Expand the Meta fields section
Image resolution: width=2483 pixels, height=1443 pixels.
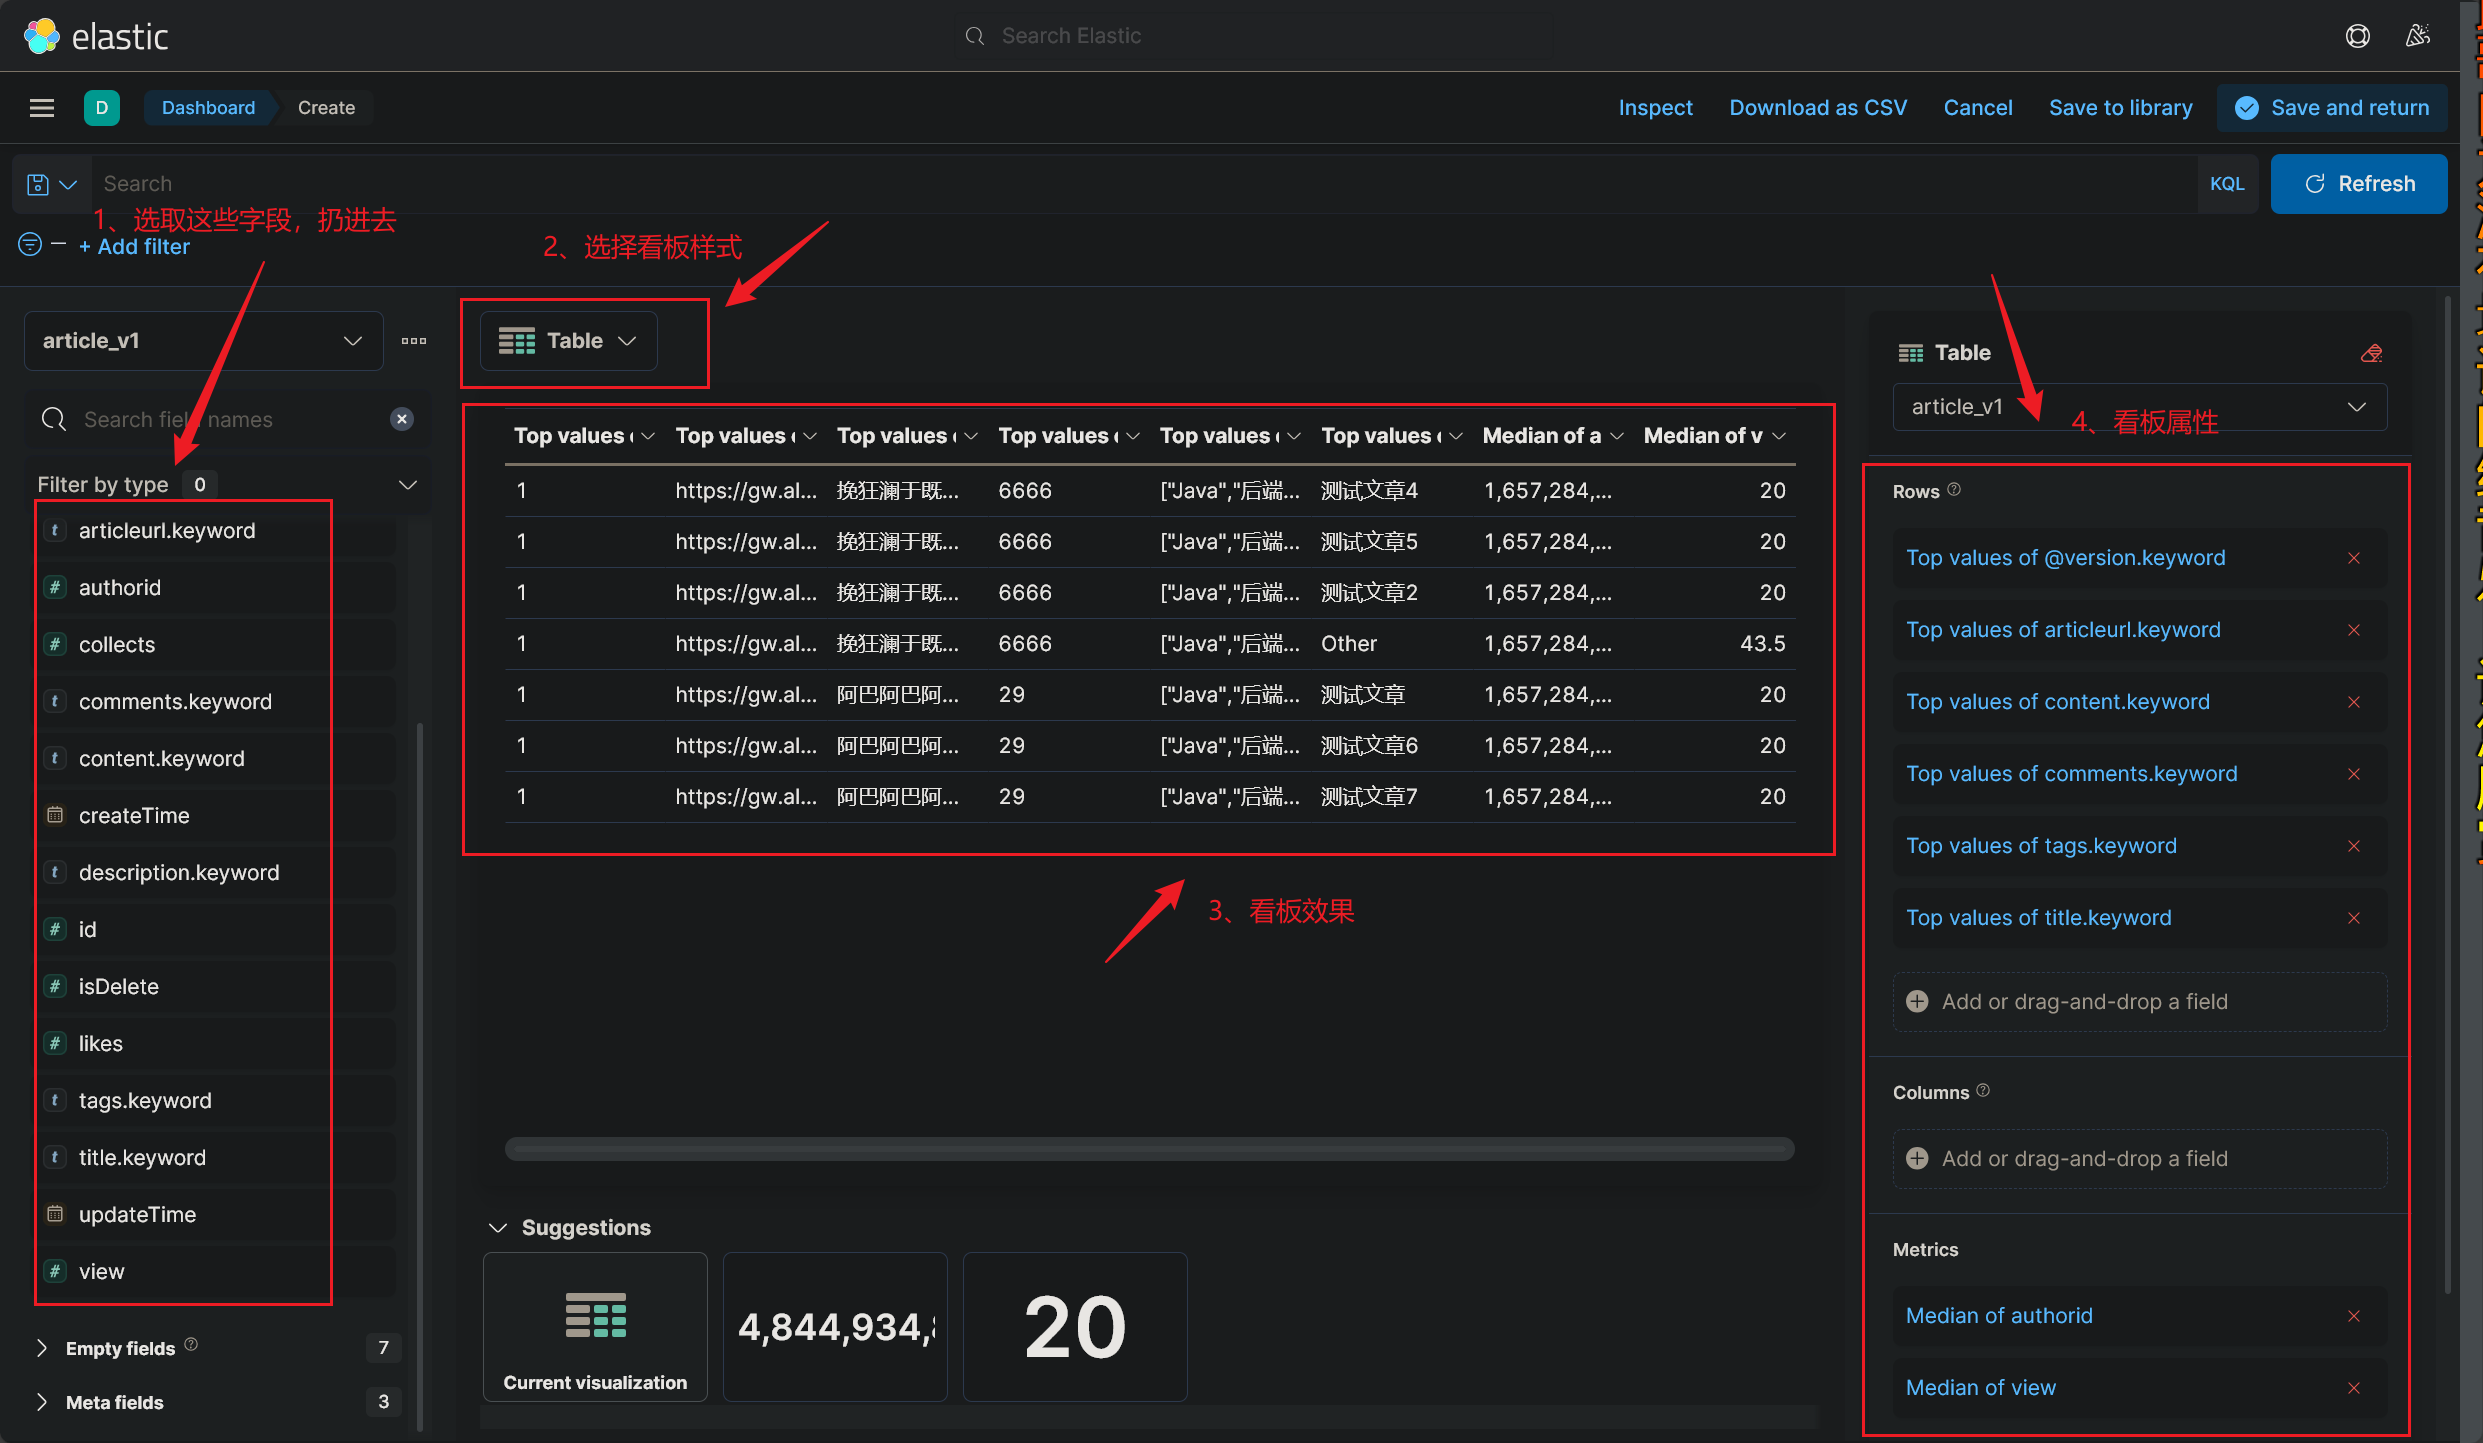42,1402
